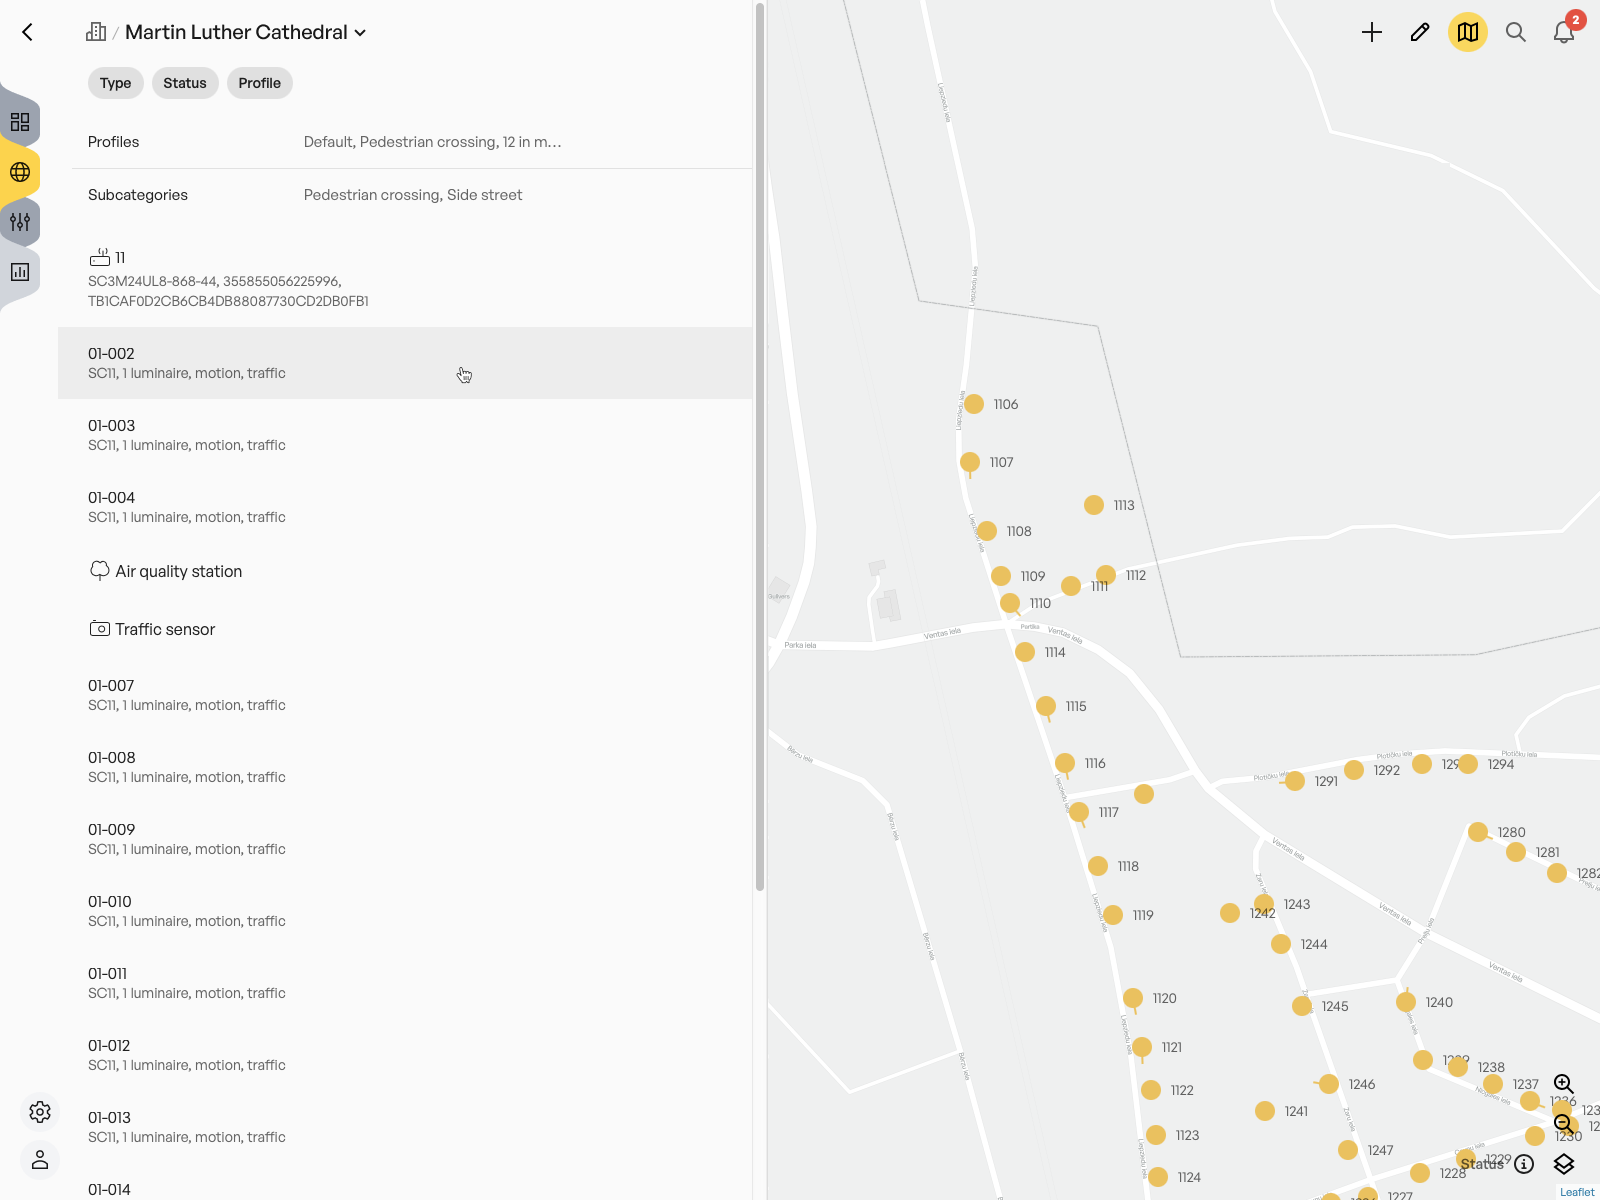The width and height of the screenshot is (1600, 1200).
Task: Select the globe map view icon
Action: [x=19, y=171]
